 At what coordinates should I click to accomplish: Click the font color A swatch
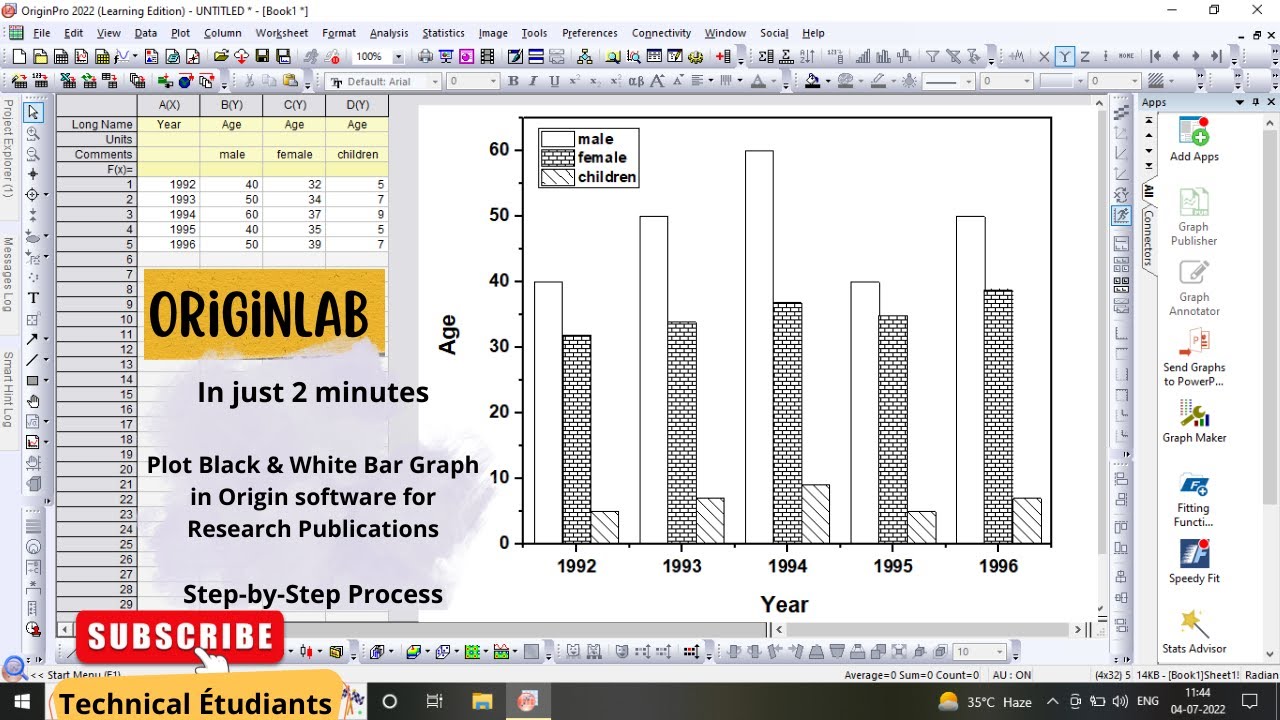759,81
